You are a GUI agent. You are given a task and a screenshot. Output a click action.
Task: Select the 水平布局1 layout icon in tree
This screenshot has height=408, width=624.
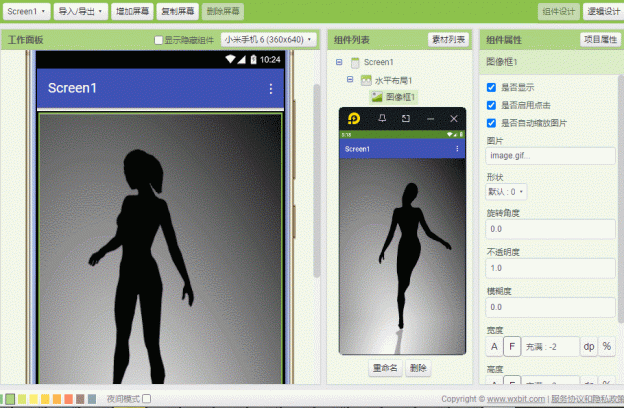[x=366, y=80]
